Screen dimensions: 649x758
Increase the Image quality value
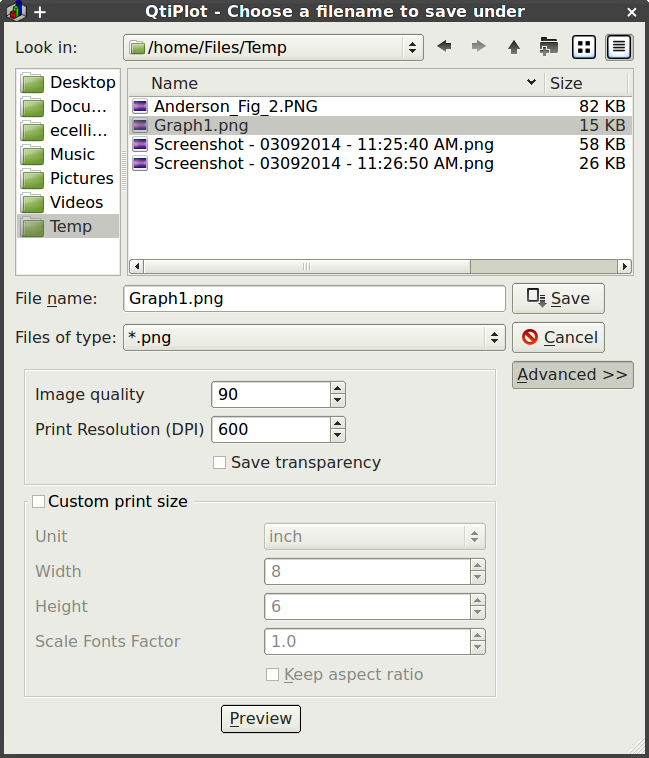338,388
